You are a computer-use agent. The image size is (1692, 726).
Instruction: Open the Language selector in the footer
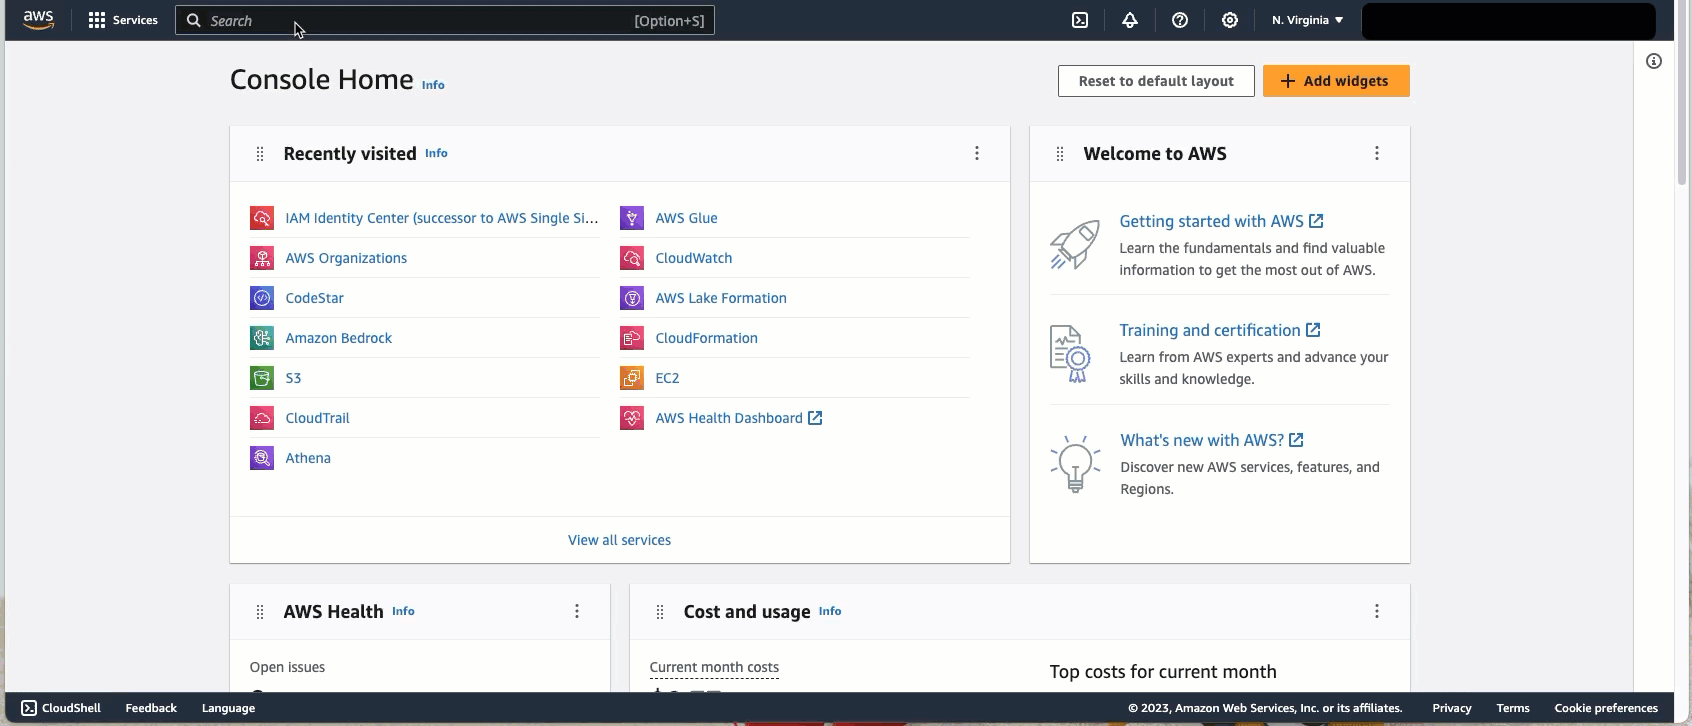[228, 708]
